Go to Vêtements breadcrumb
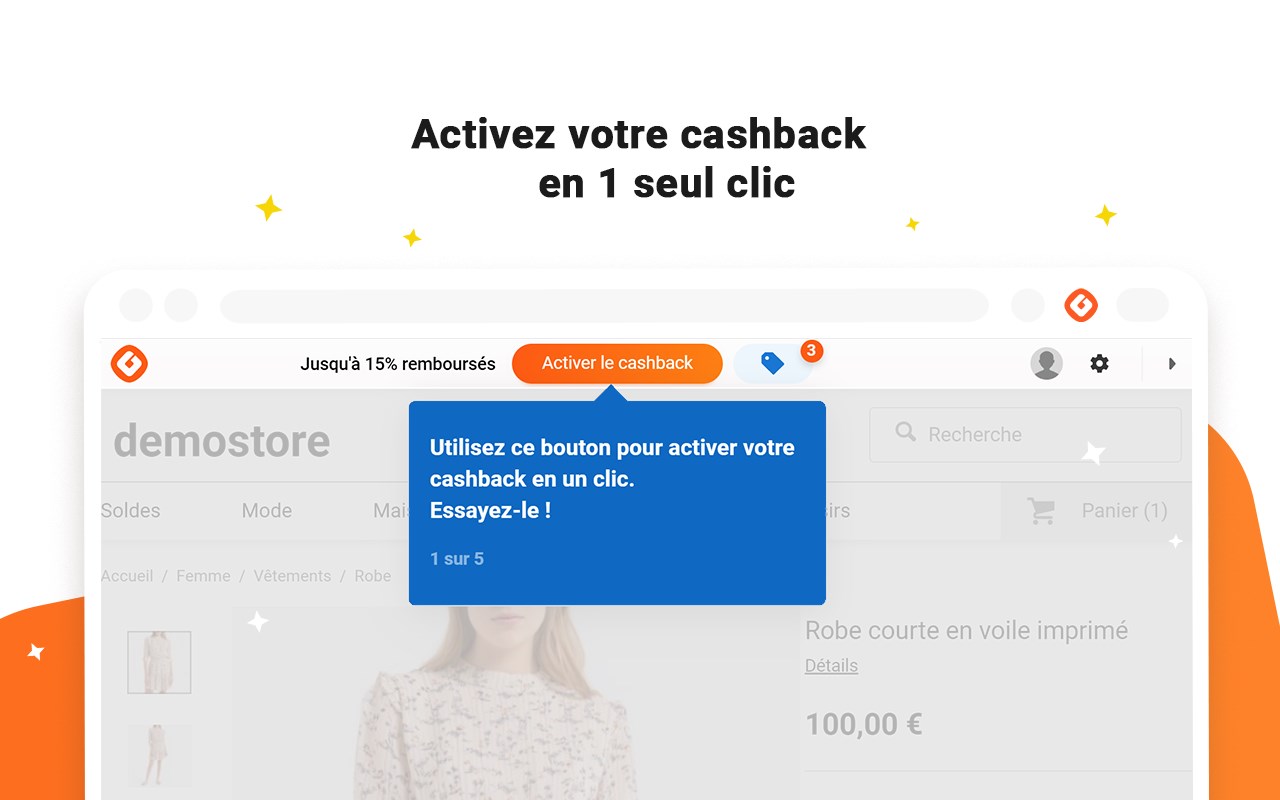 pos(292,576)
